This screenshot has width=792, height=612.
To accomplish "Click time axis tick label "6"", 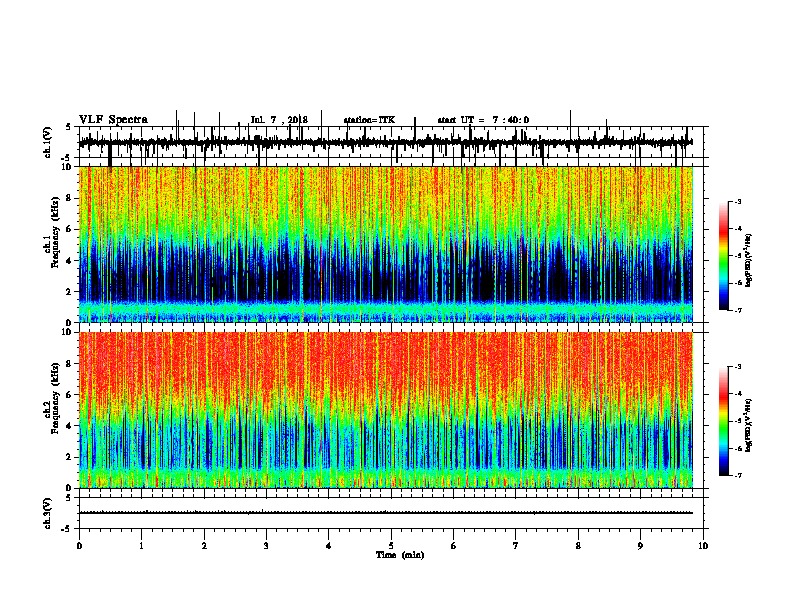I will (x=454, y=546).
